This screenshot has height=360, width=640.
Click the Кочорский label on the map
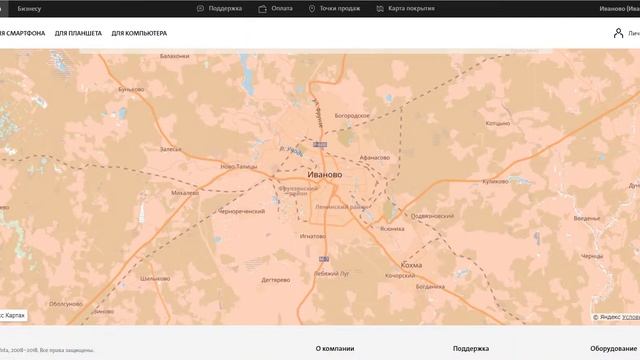point(400,276)
